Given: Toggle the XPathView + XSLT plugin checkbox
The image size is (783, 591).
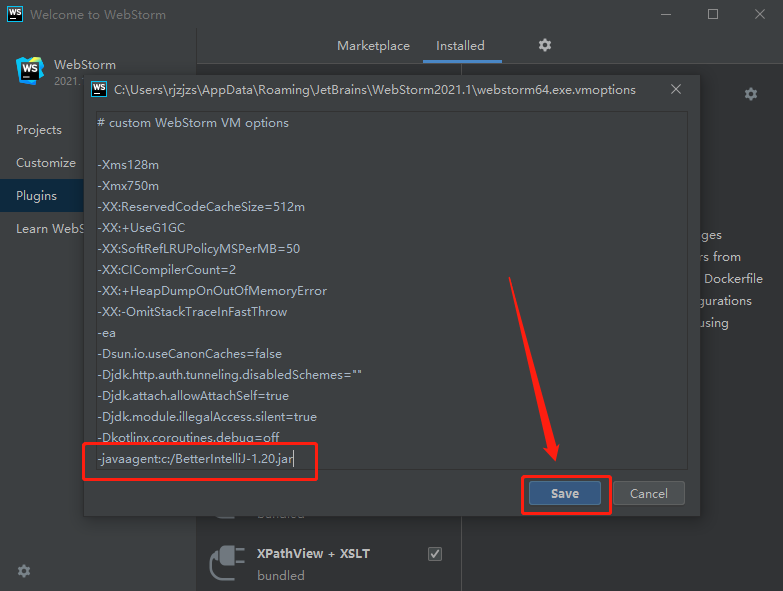Looking at the screenshot, I should tap(435, 554).
